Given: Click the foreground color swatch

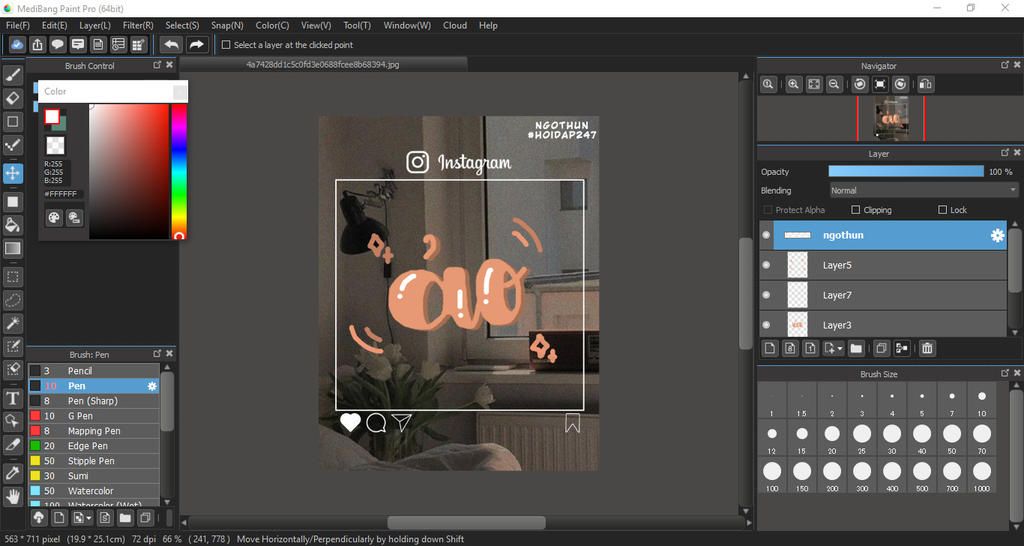Looking at the screenshot, I should point(52,117).
